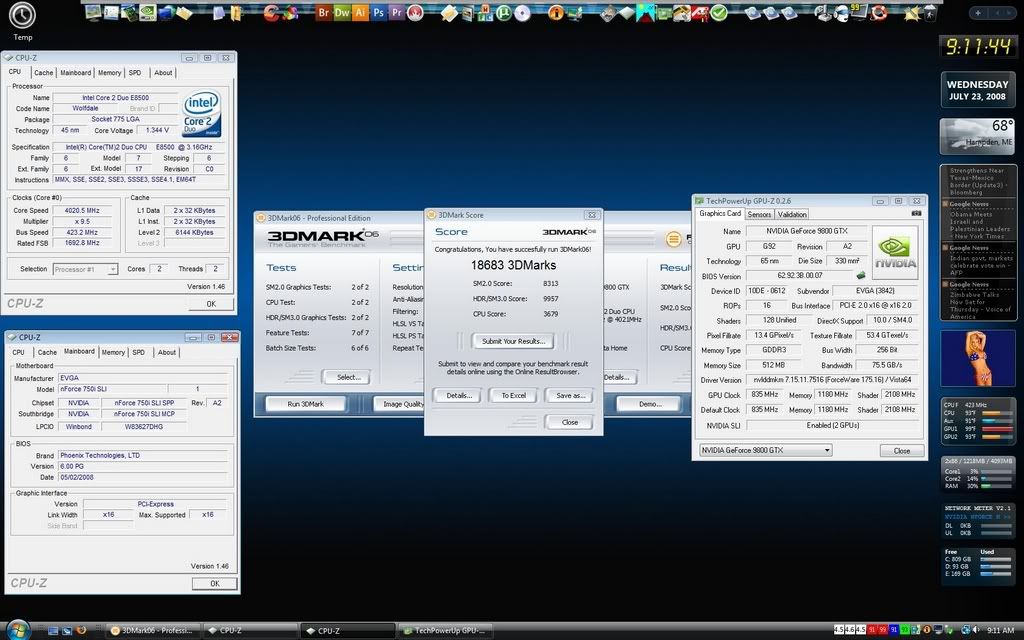Click the green checkmark dock icon

pyautogui.click(x=719, y=12)
